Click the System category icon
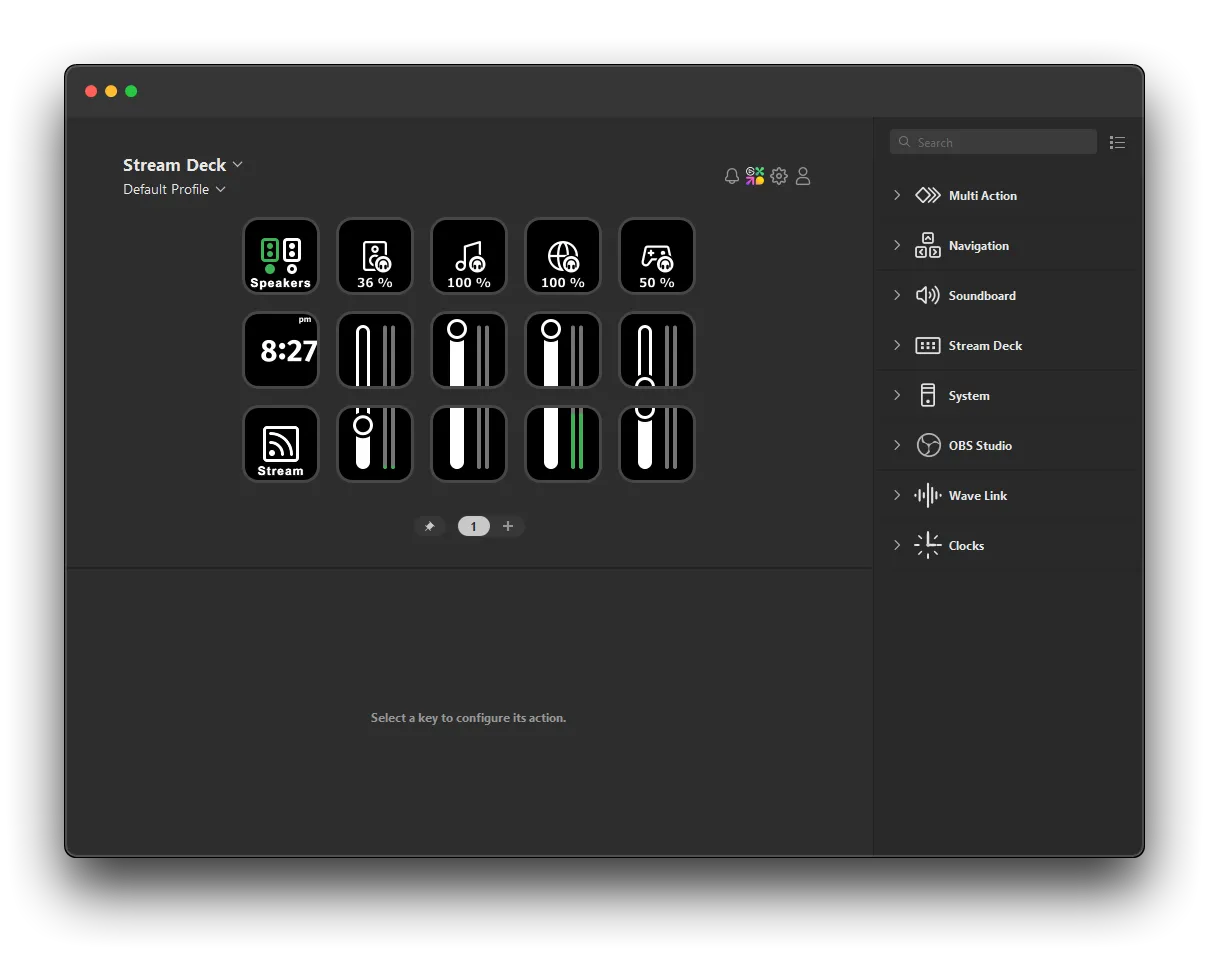 (928, 396)
